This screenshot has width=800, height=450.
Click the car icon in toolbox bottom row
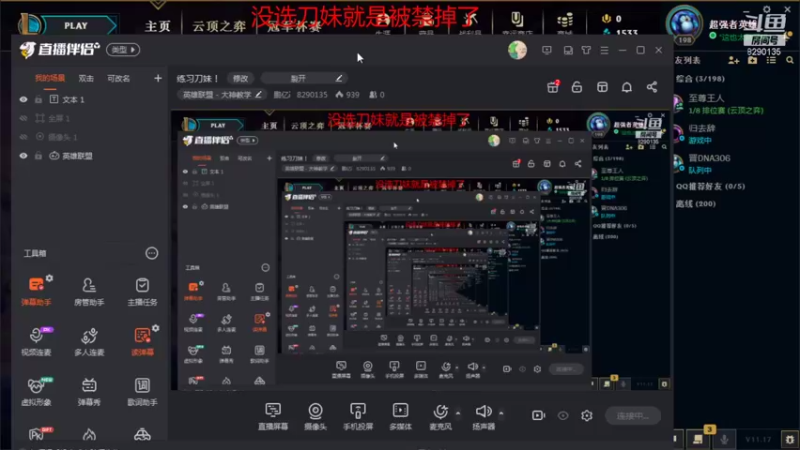click(142, 434)
